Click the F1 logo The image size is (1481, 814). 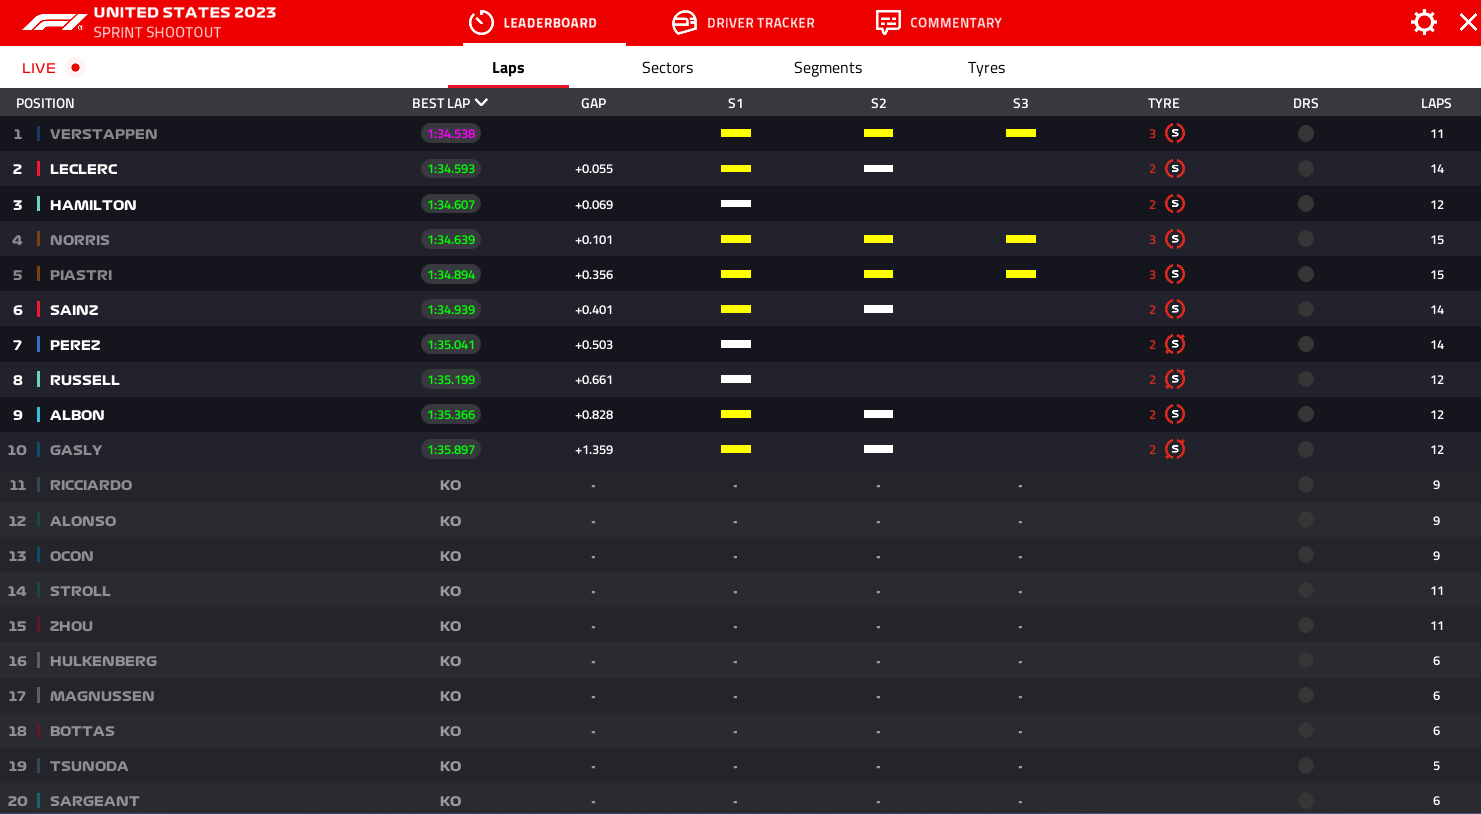point(54,22)
